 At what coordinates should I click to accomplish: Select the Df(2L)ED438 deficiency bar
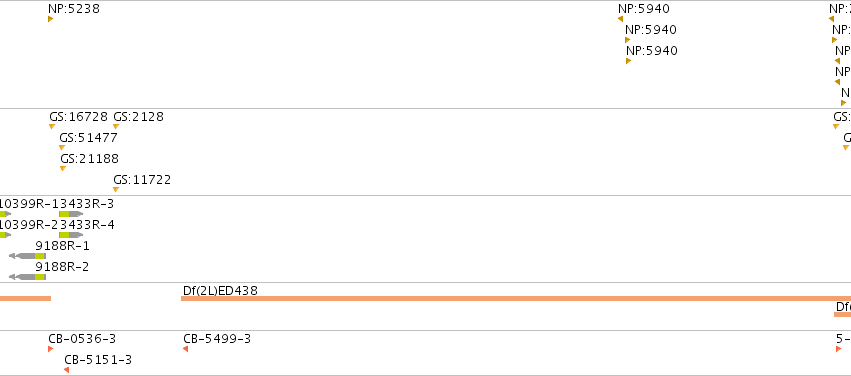pyautogui.click(x=516, y=298)
